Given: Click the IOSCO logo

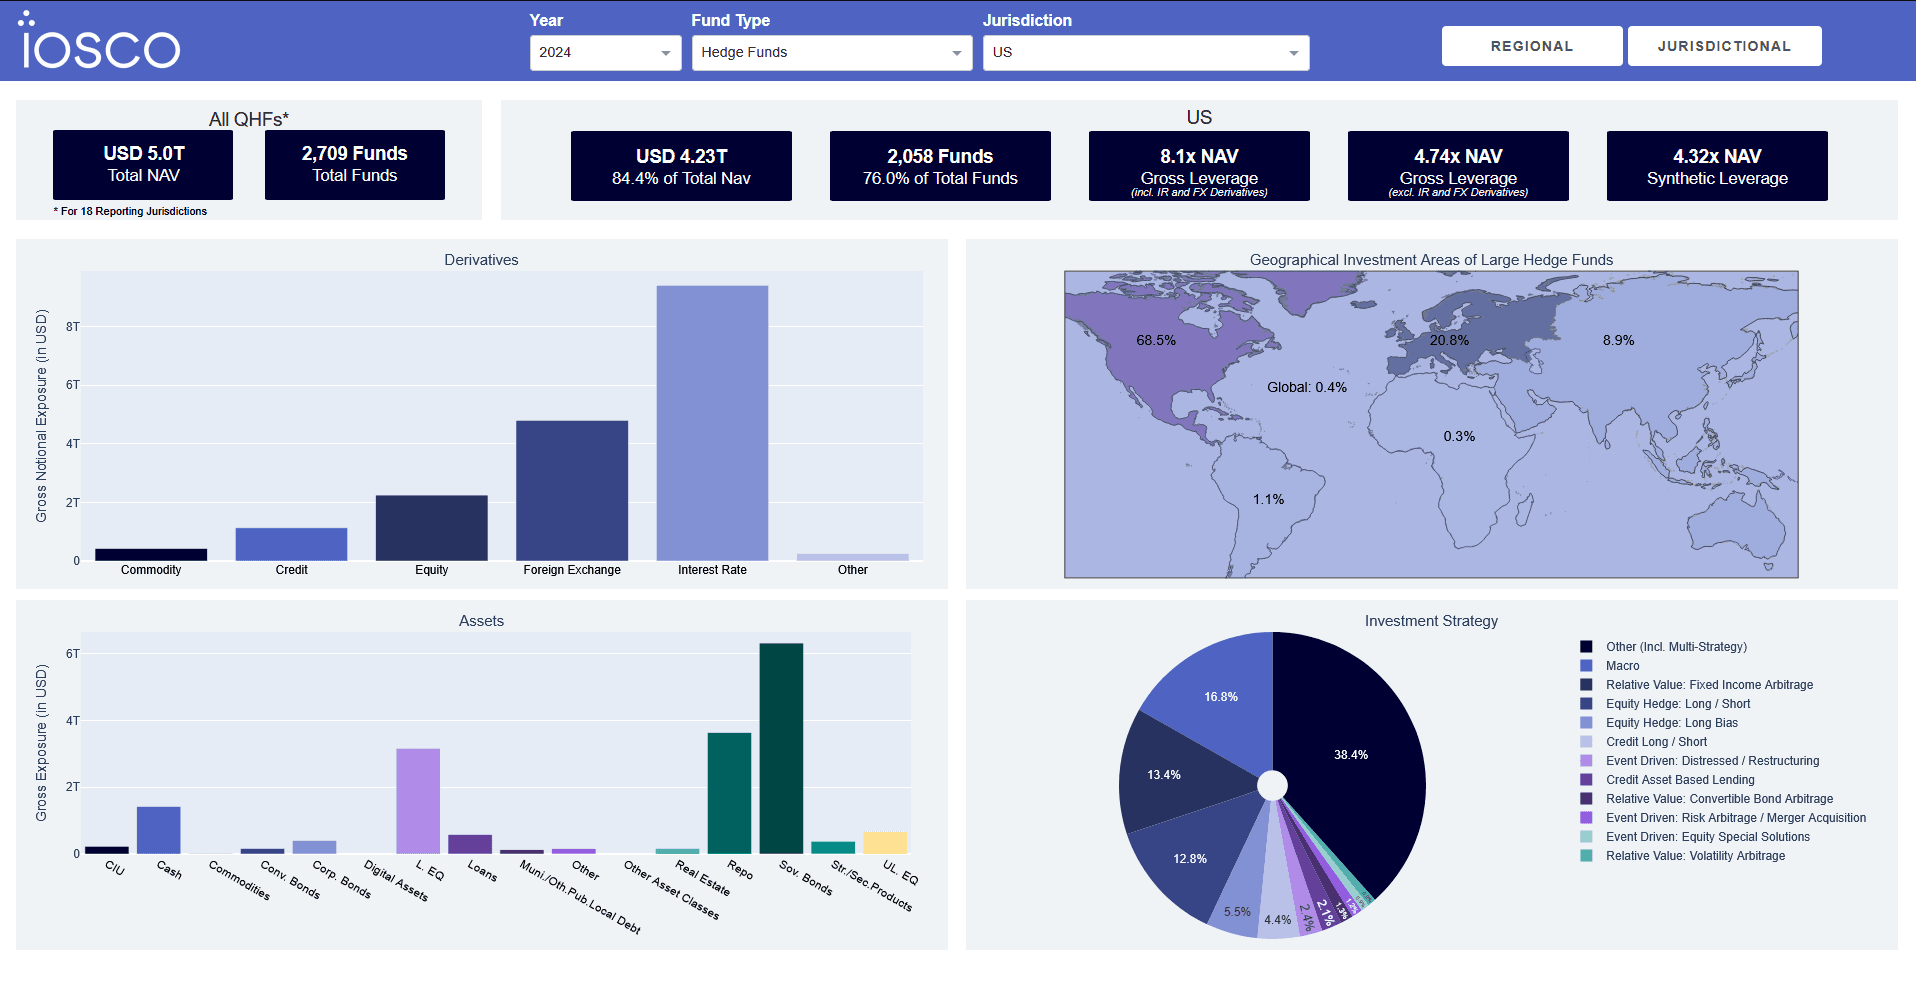Looking at the screenshot, I should [99, 41].
